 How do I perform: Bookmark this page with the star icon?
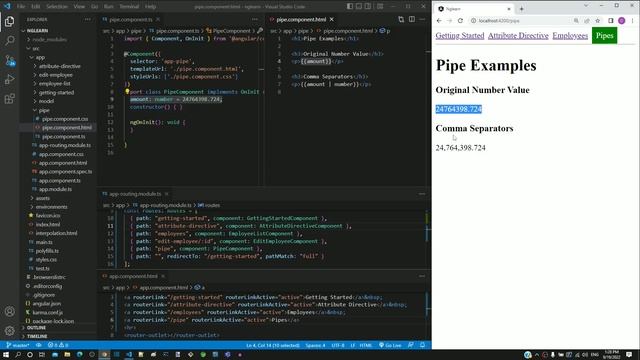(x=598, y=20)
